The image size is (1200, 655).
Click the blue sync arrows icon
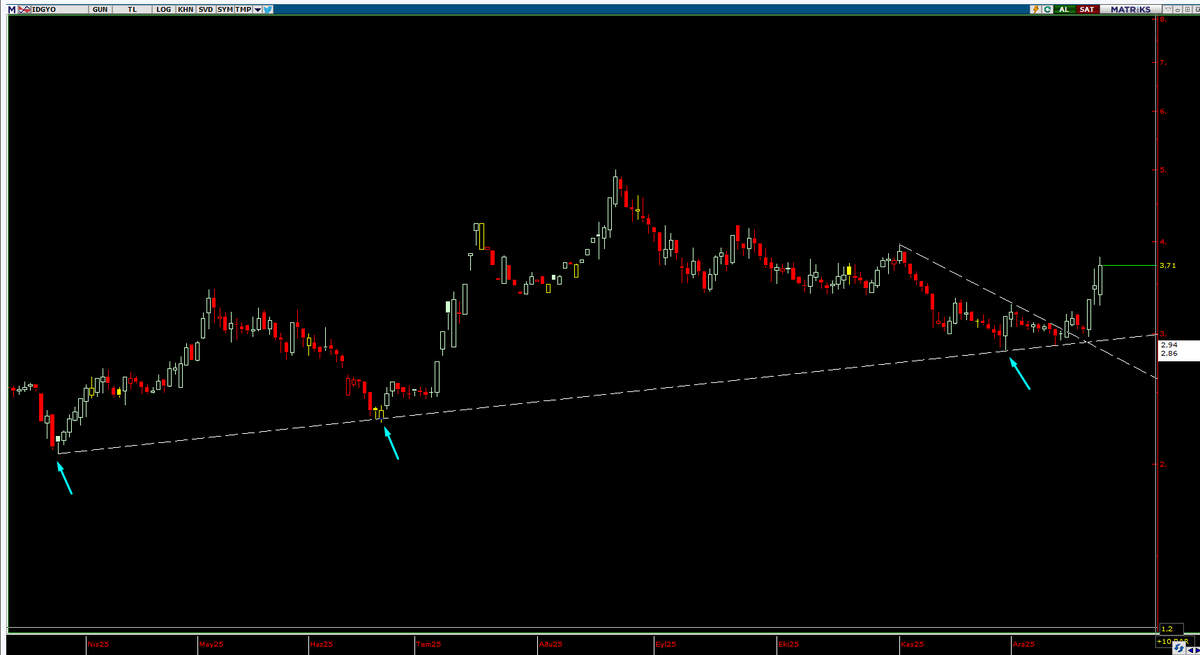tap(1178, 648)
